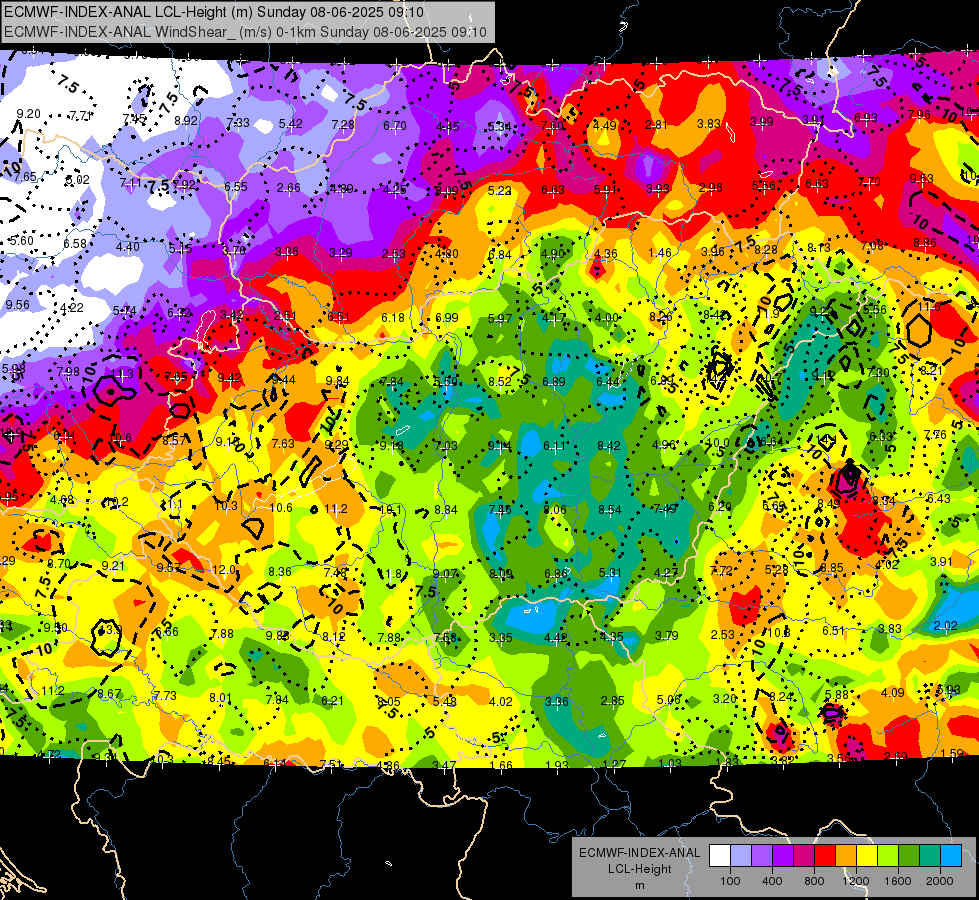This screenshot has width=979, height=900.
Task: Click the grid value 7.28
Action: [343, 124]
